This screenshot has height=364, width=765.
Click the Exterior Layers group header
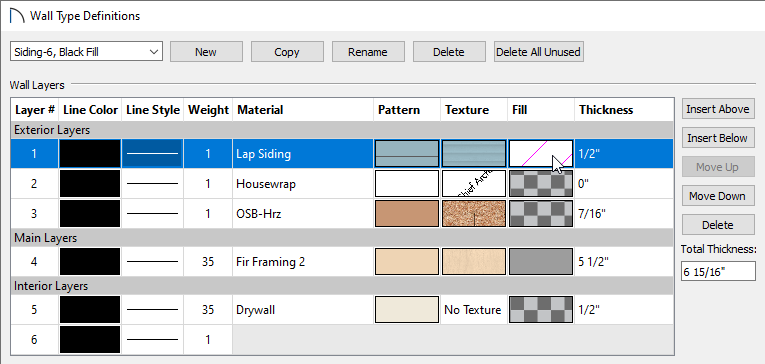[342, 130]
